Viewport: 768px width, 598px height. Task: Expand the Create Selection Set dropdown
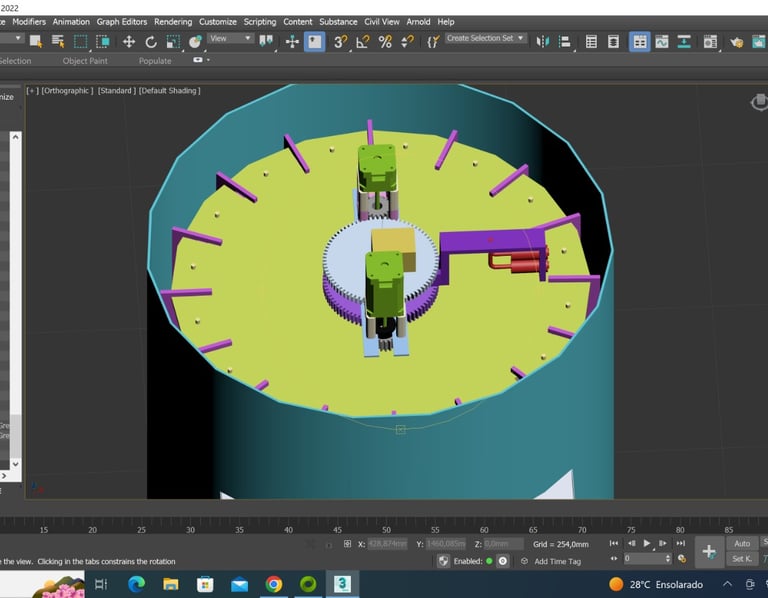pos(485,38)
